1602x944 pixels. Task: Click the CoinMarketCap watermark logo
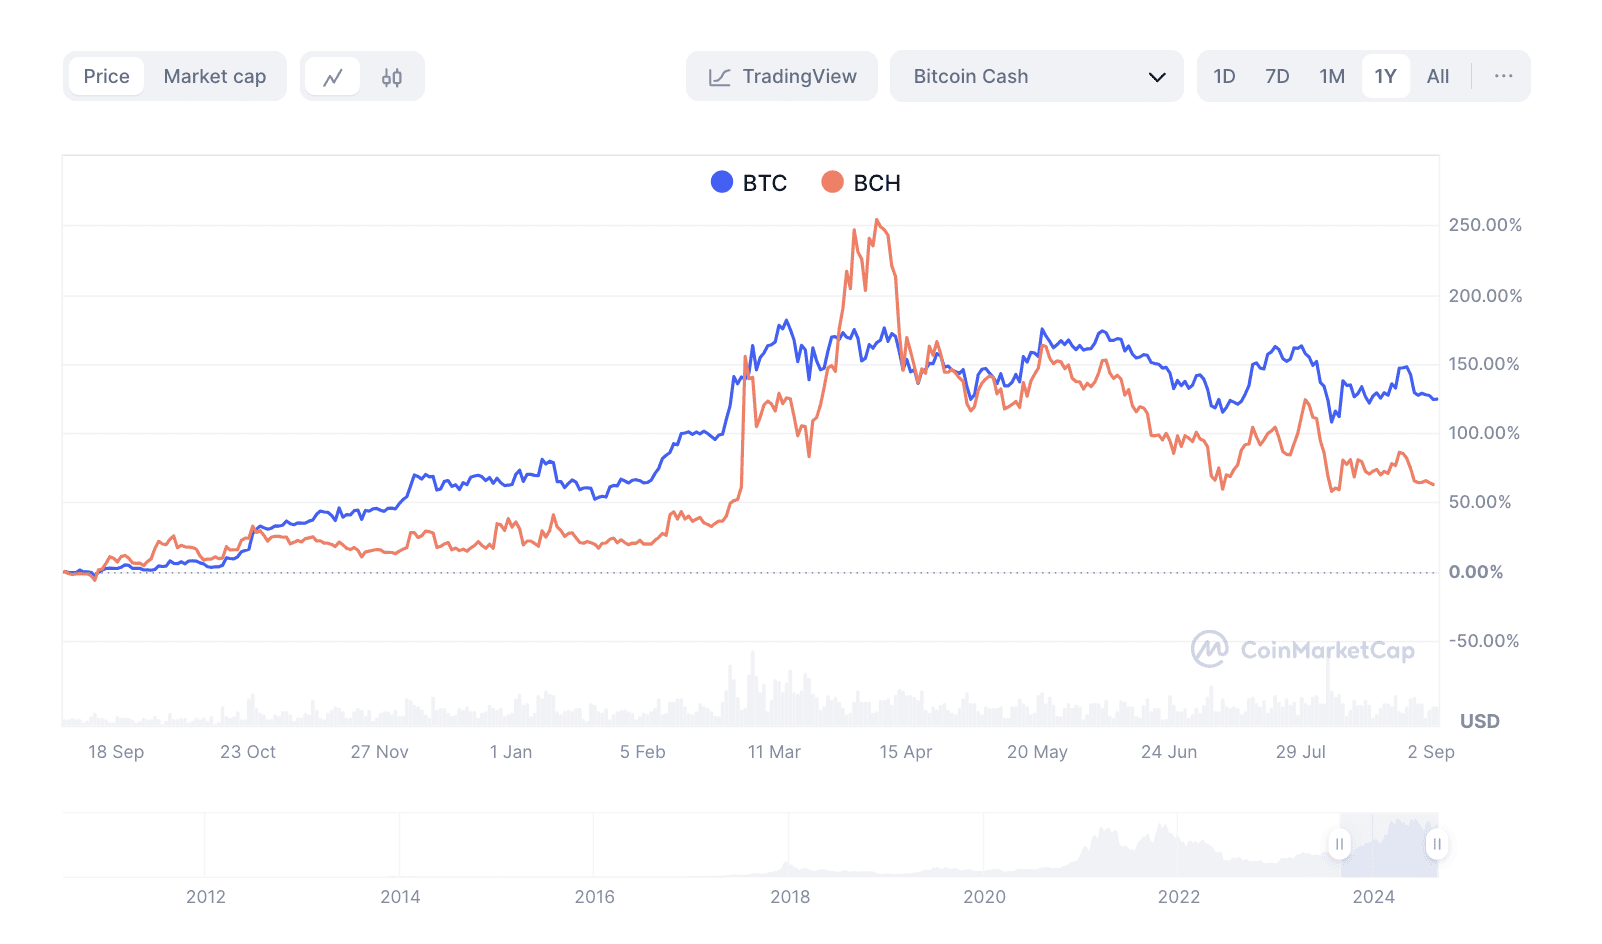(x=1303, y=650)
